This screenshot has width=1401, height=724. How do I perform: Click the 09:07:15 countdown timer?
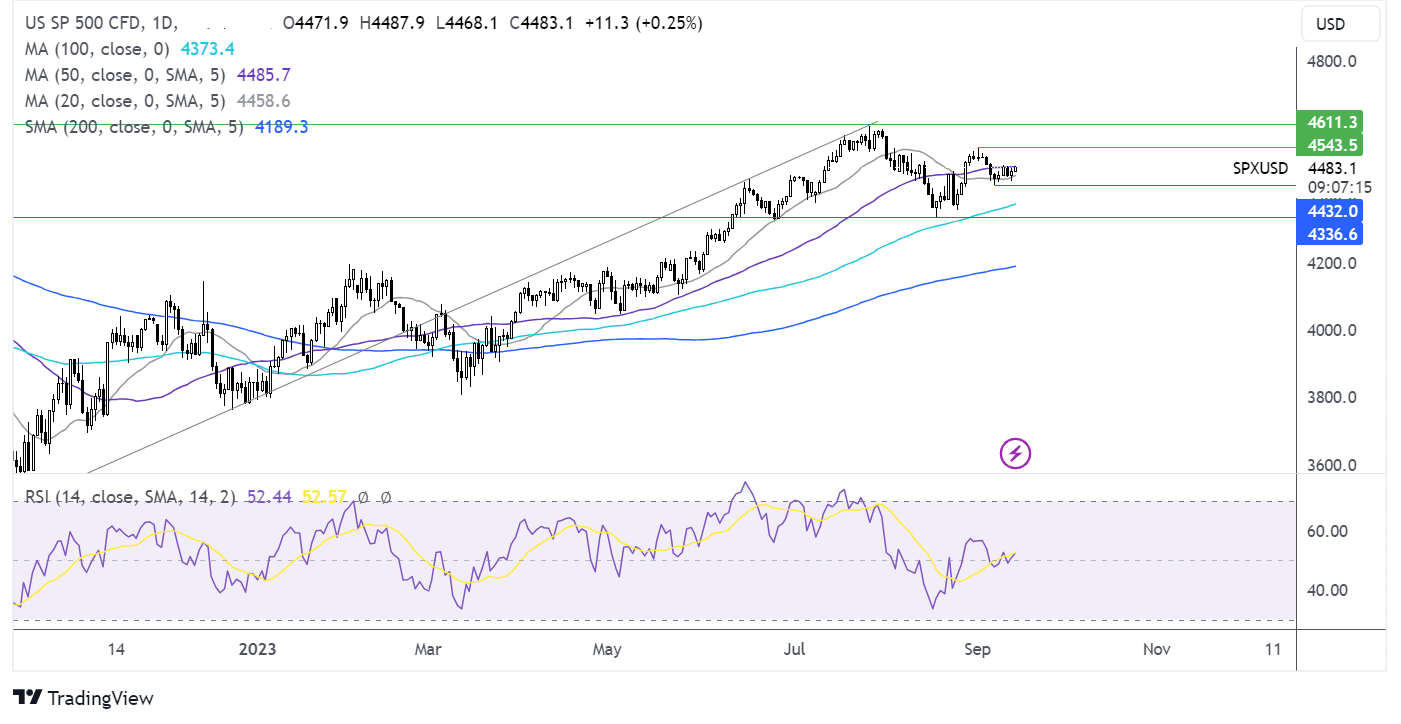(1339, 187)
